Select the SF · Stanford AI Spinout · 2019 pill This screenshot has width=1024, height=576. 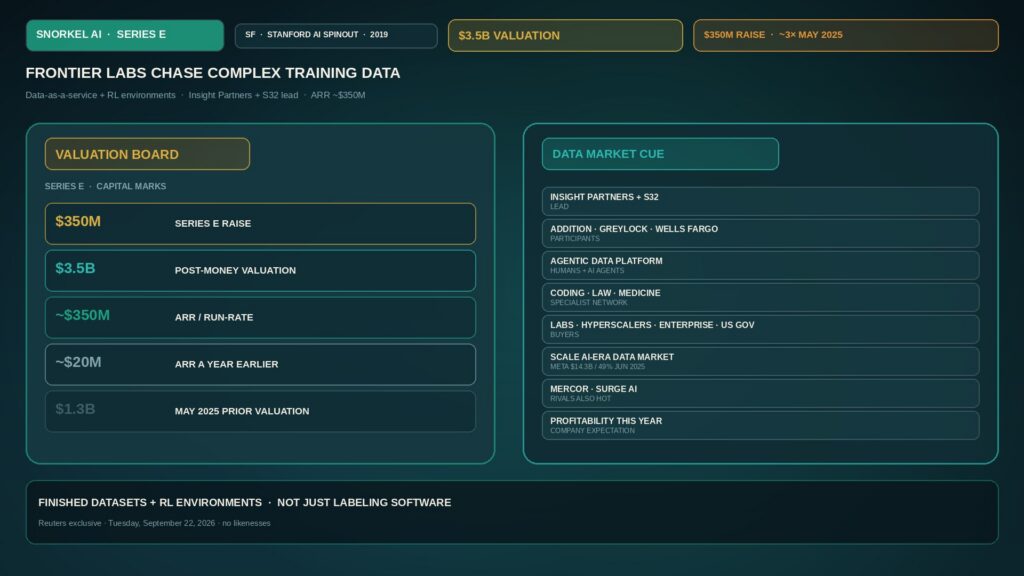click(x=336, y=35)
